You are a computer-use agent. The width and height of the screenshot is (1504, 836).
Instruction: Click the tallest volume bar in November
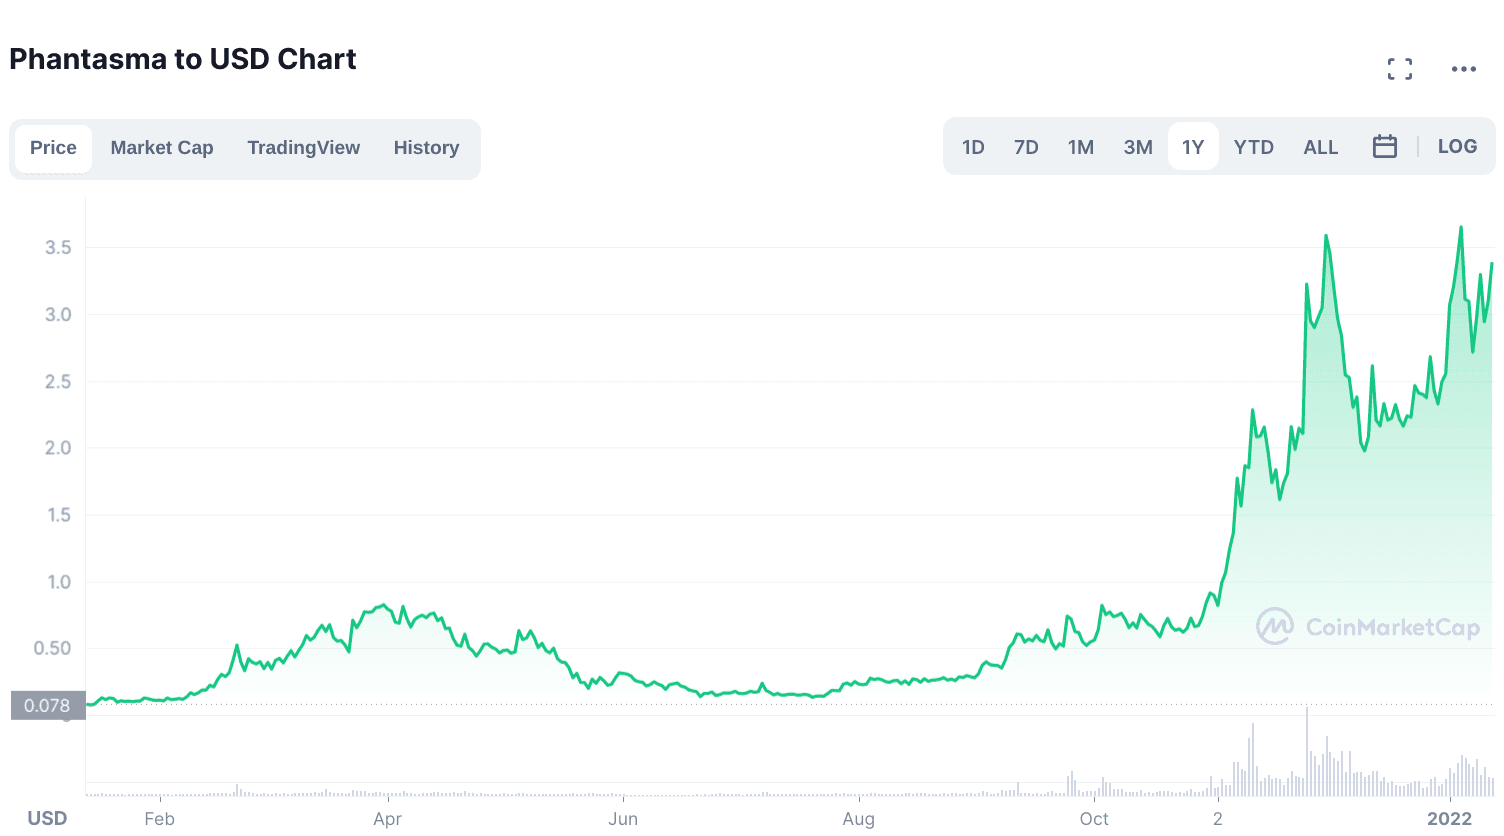[x=1307, y=752]
